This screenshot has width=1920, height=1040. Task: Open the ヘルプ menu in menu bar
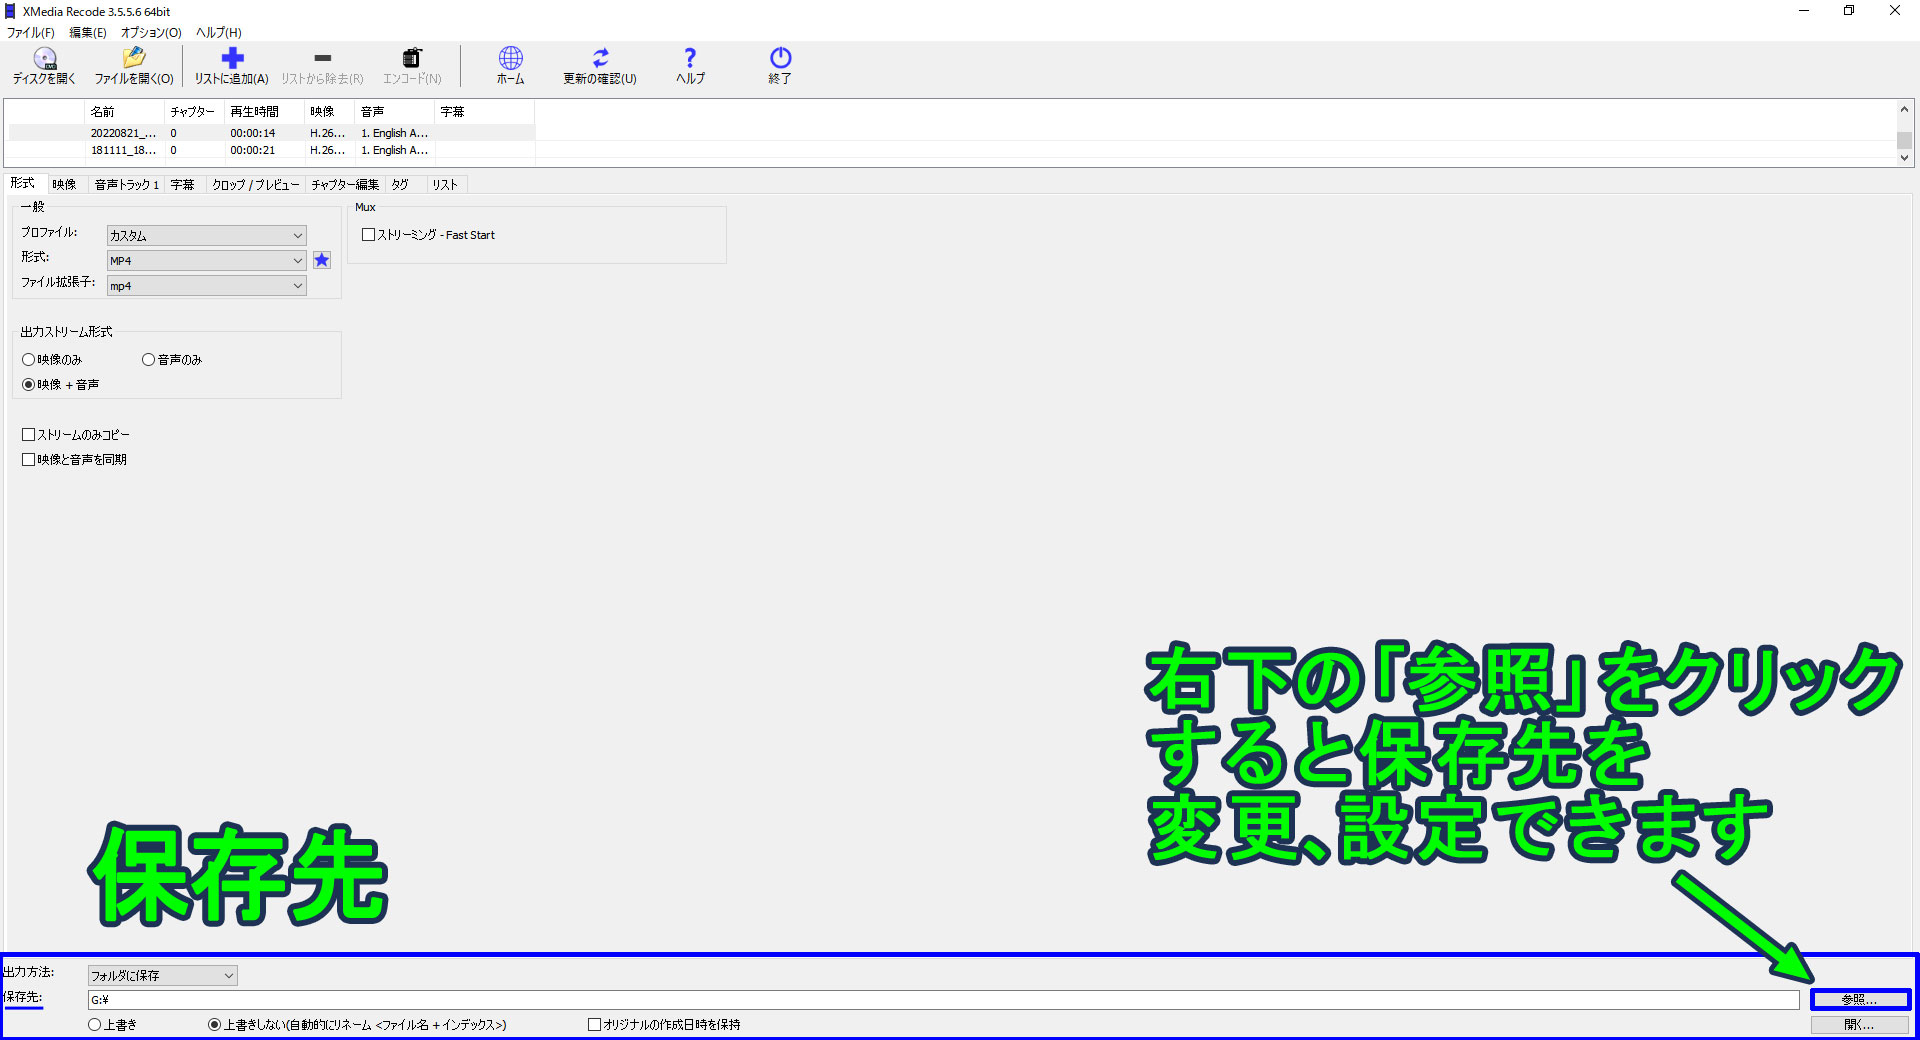[219, 33]
